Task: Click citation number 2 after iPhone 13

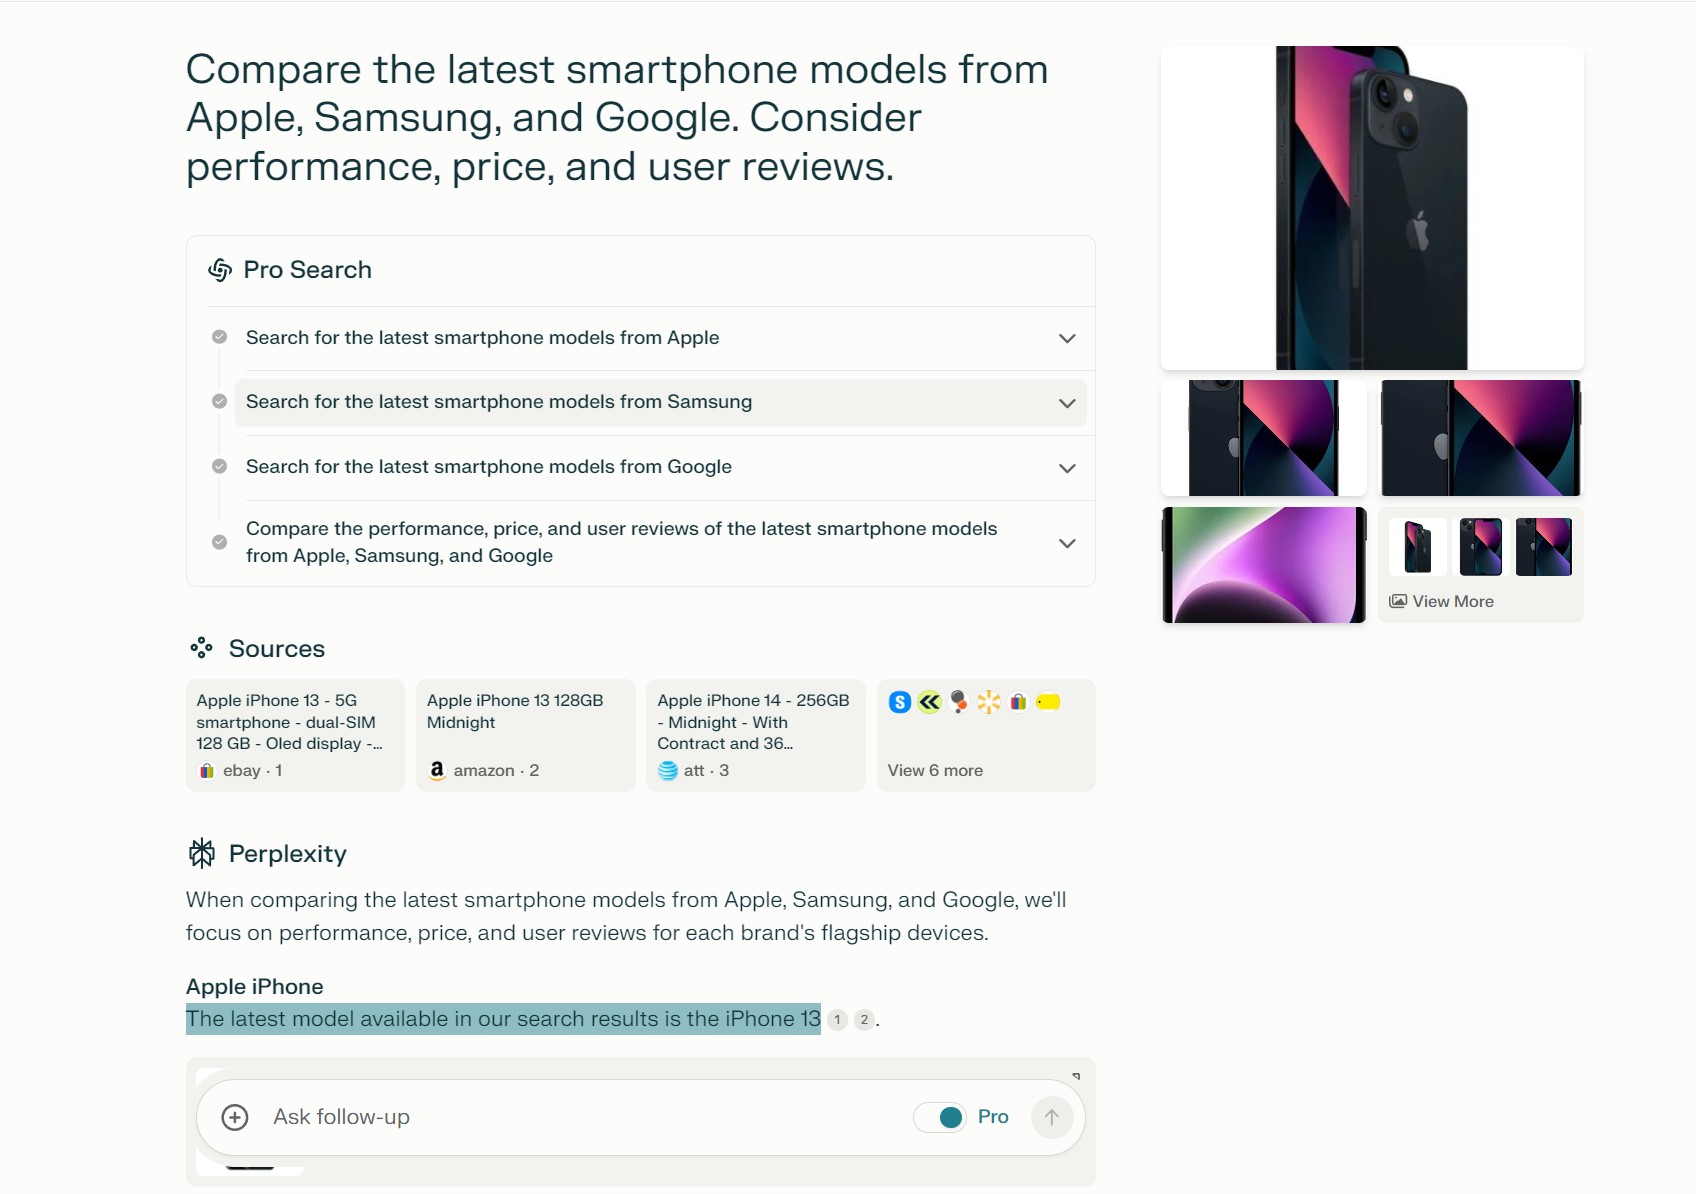Action: click(865, 1020)
